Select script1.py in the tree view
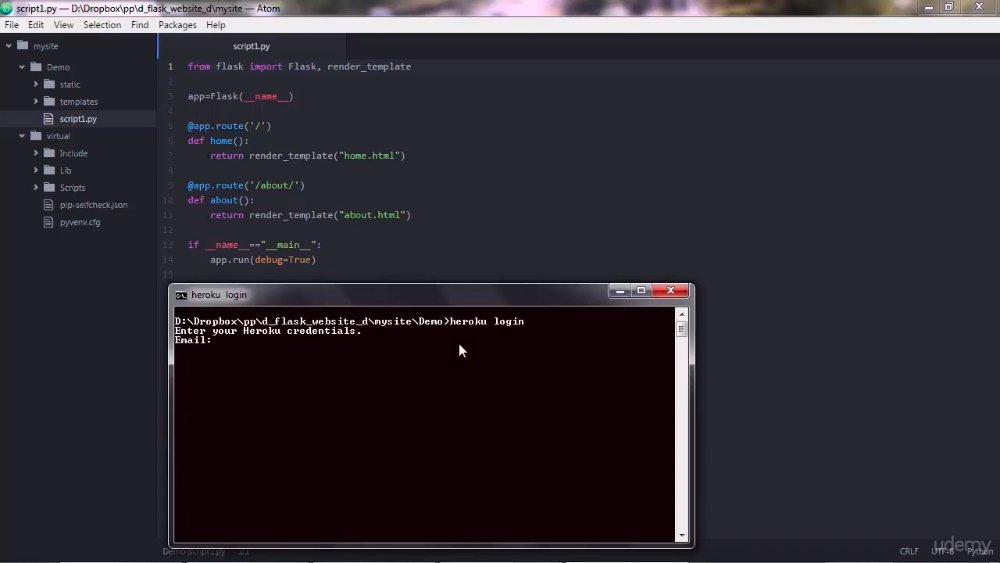Screen dimensions: 1000x563 pyautogui.click(x=78, y=119)
